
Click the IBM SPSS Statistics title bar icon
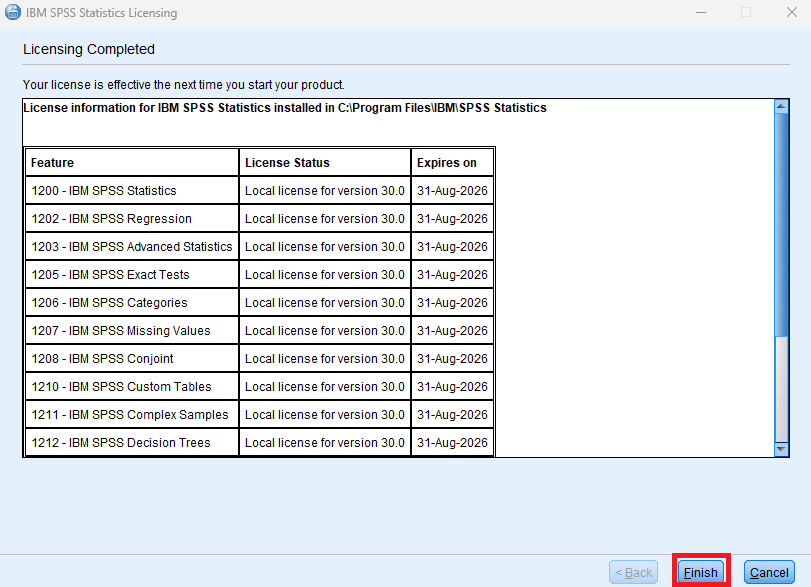pyautogui.click(x=12, y=13)
